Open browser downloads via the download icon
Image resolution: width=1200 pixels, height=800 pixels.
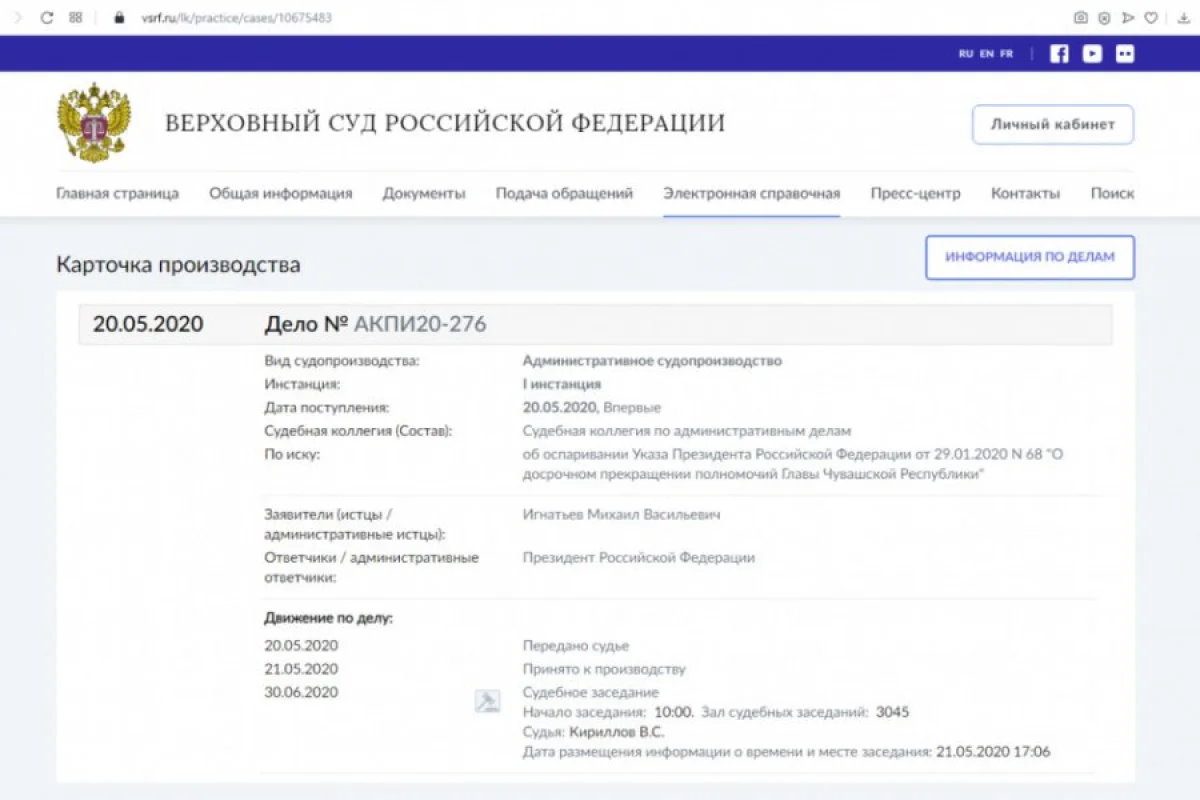point(1184,18)
